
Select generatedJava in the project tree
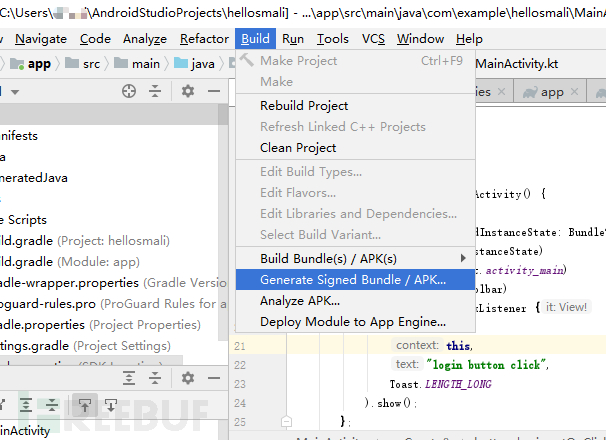pos(34,178)
